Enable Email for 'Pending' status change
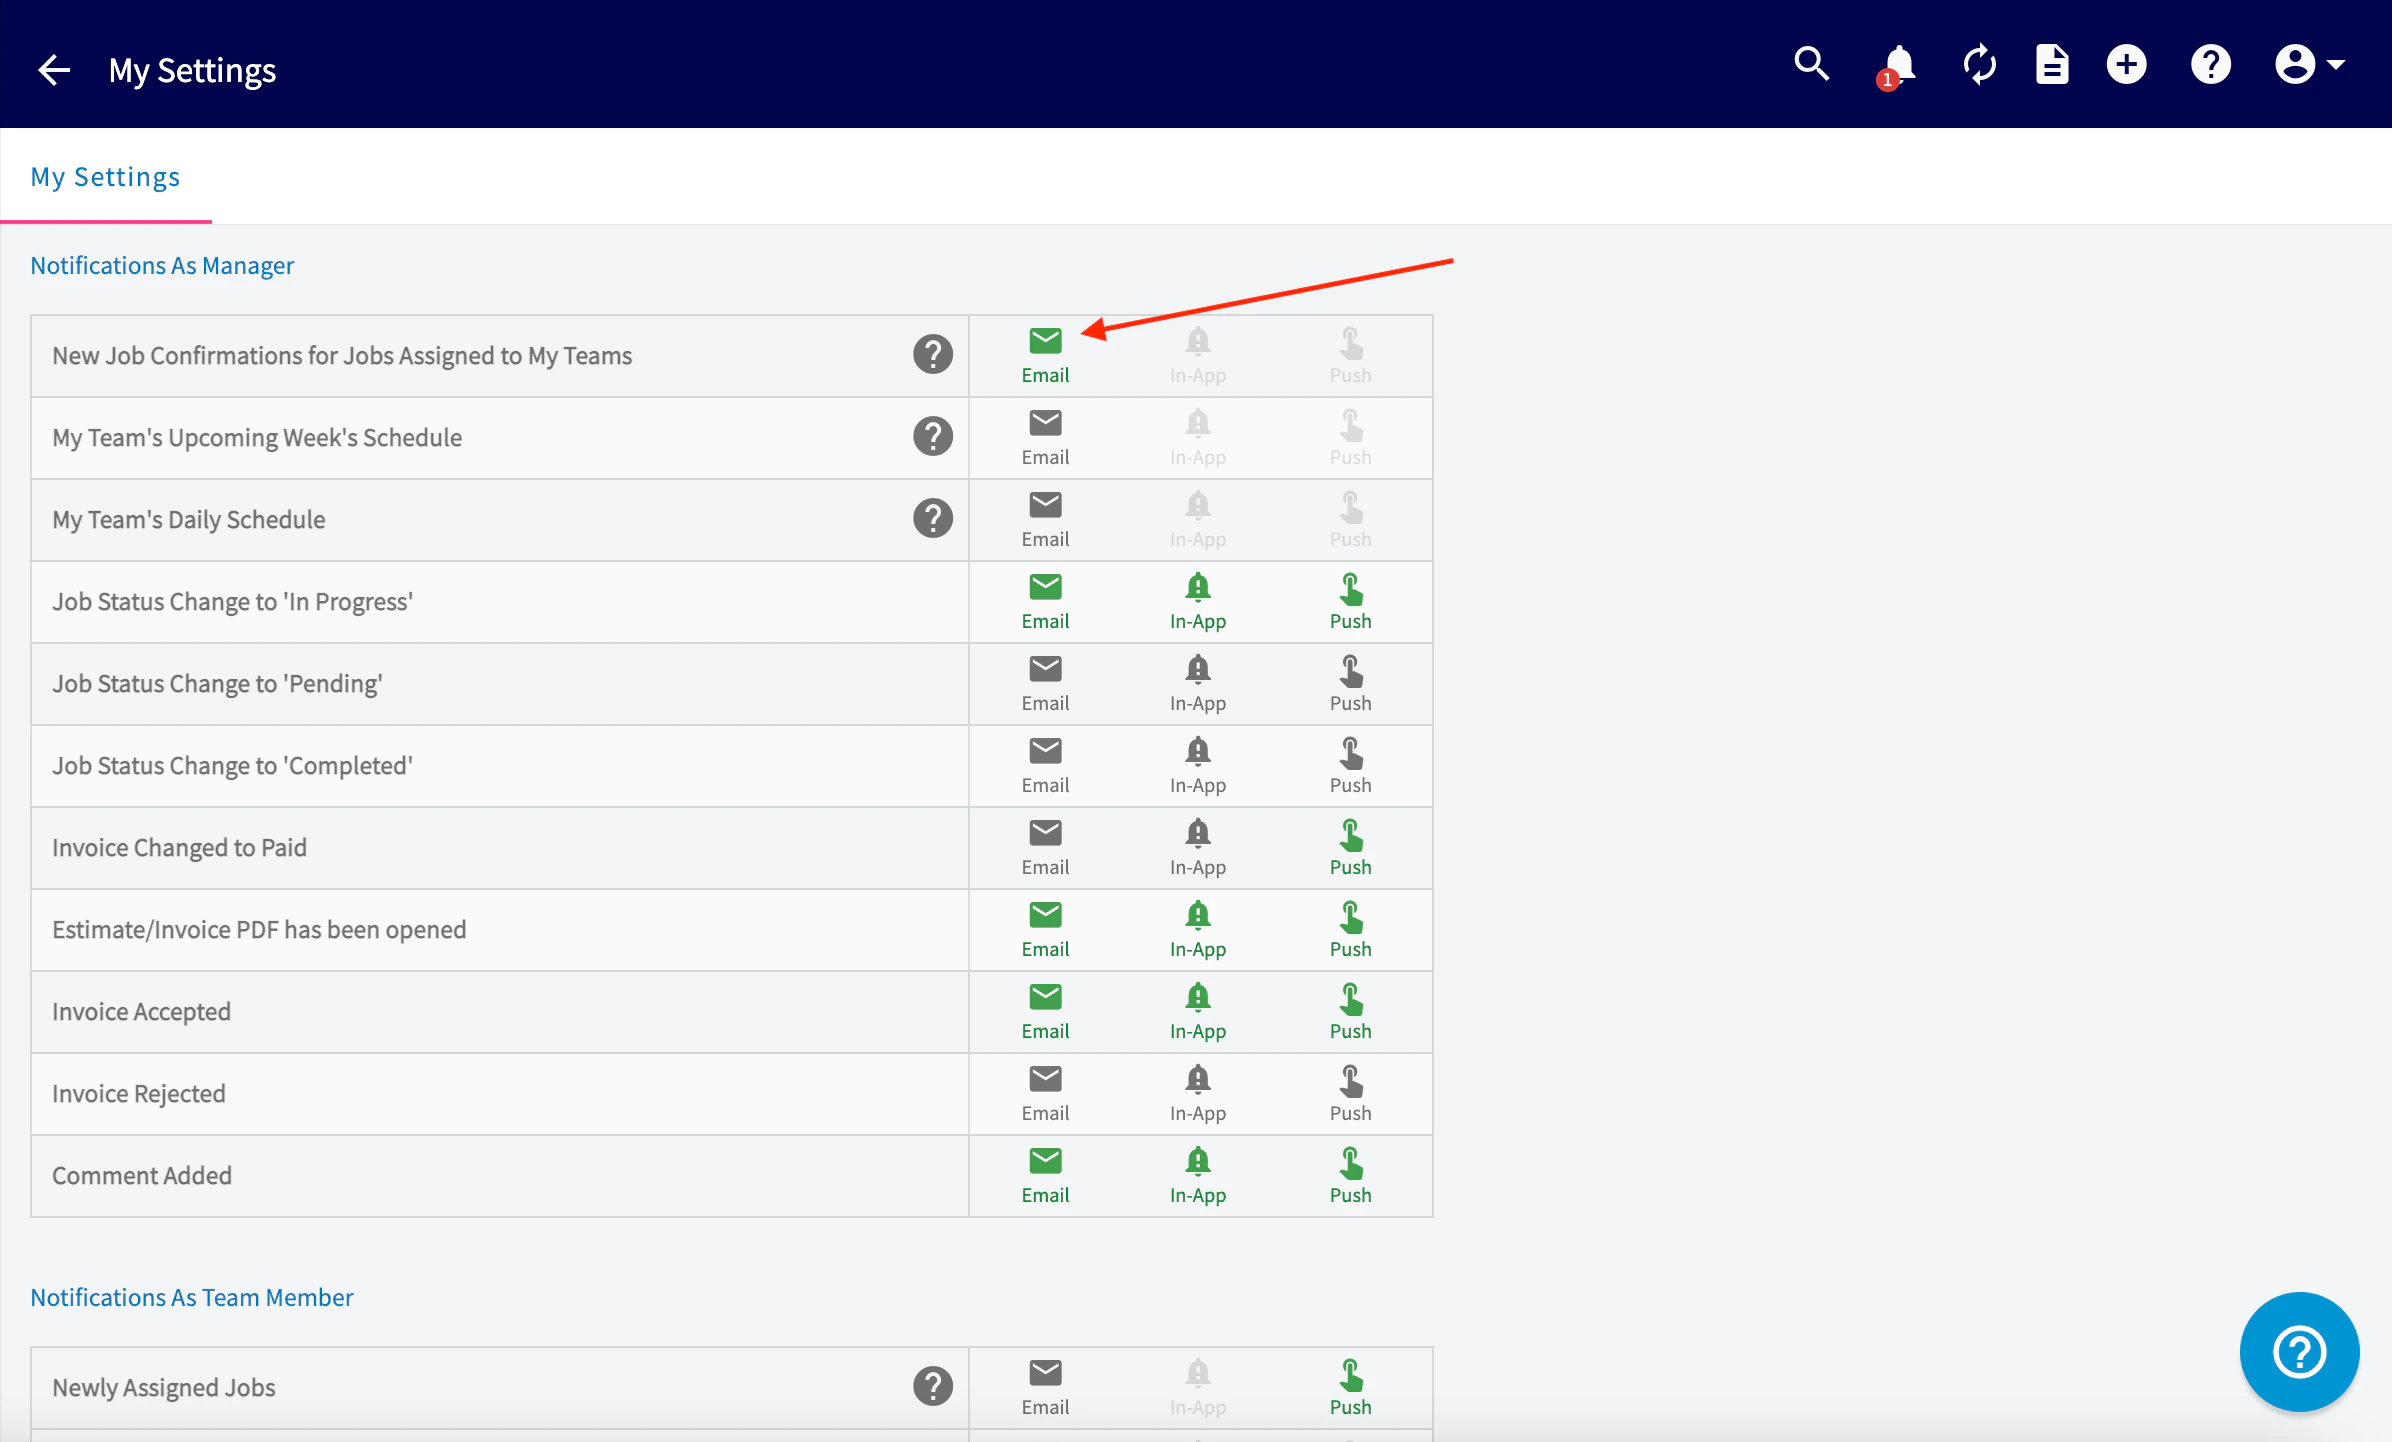 [1045, 684]
